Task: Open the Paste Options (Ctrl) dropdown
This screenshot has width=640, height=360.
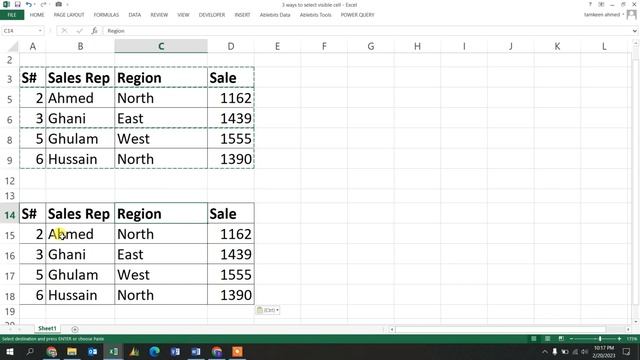Action: (268, 310)
